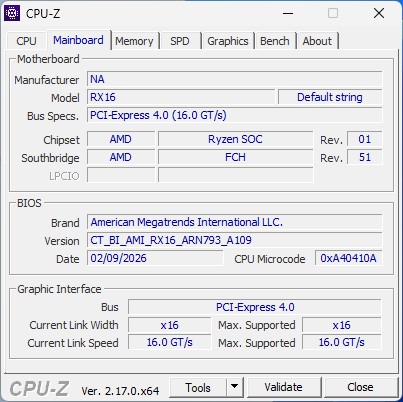Click the Chipset vendor AMD field
The image size is (403, 402).
[x=121, y=139]
